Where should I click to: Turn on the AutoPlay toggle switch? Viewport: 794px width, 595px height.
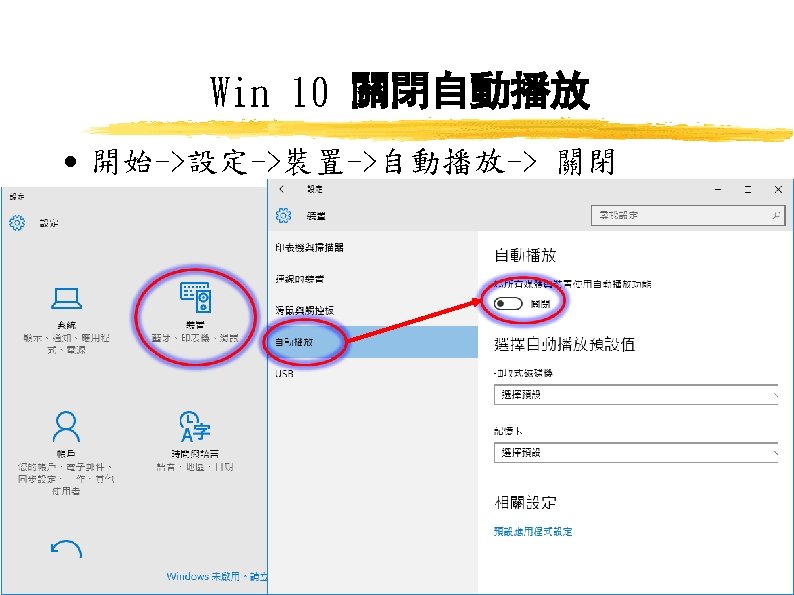pos(508,303)
